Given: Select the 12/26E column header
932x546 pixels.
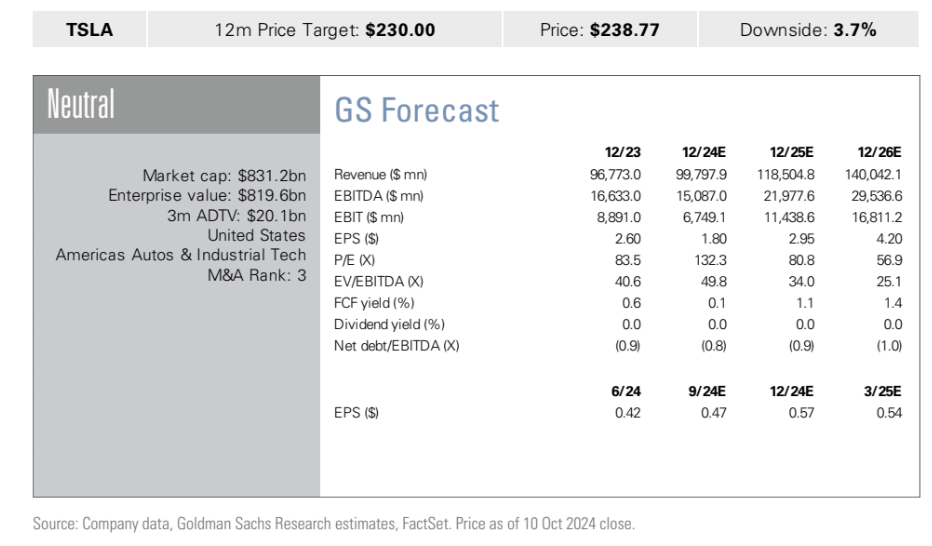Looking at the screenshot, I should point(879,153).
